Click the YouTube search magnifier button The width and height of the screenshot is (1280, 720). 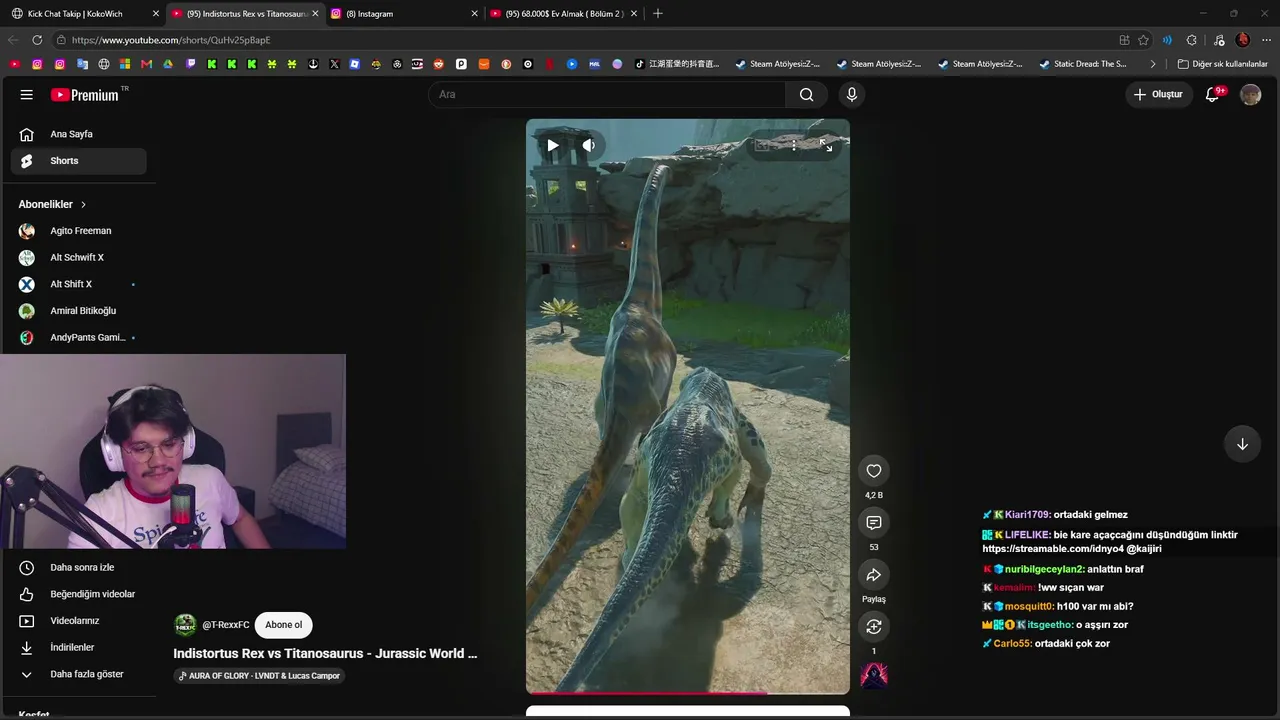pyautogui.click(x=806, y=95)
